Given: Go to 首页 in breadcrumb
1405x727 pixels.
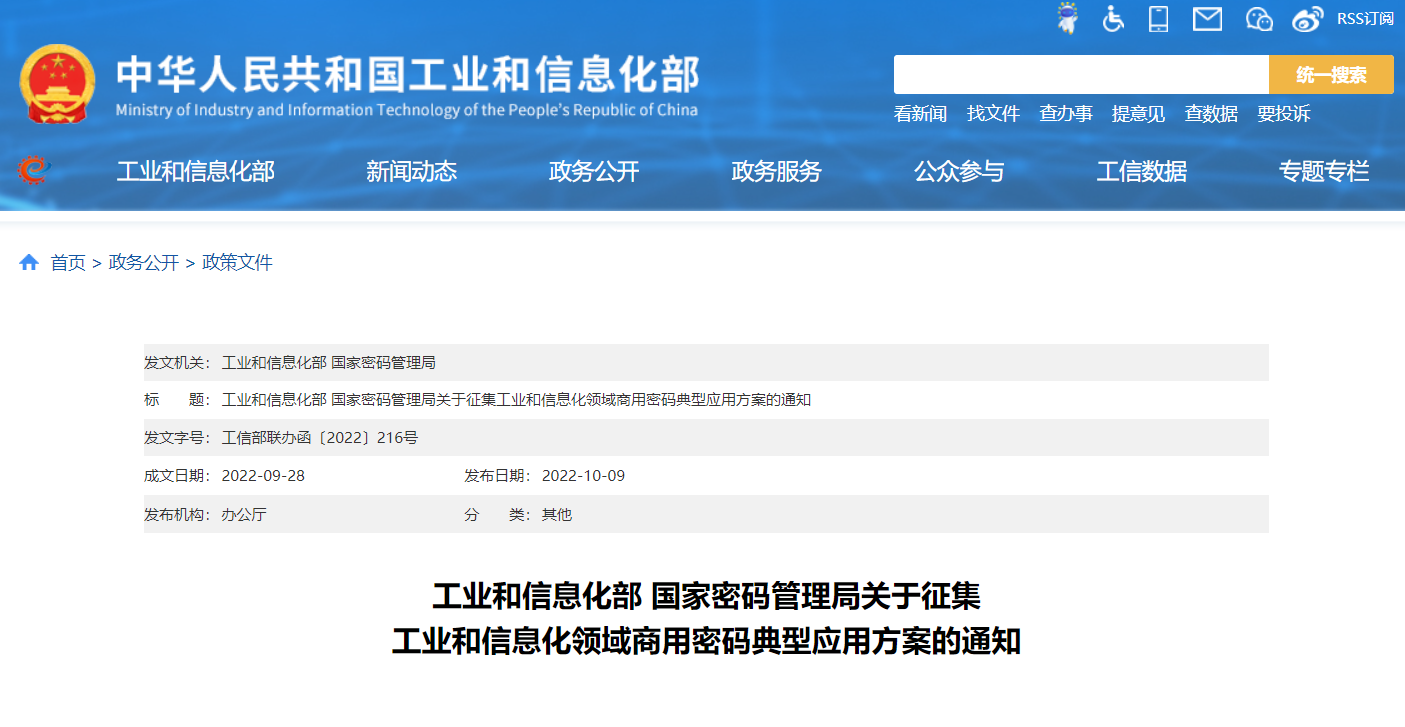Looking at the screenshot, I should (68, 263).
